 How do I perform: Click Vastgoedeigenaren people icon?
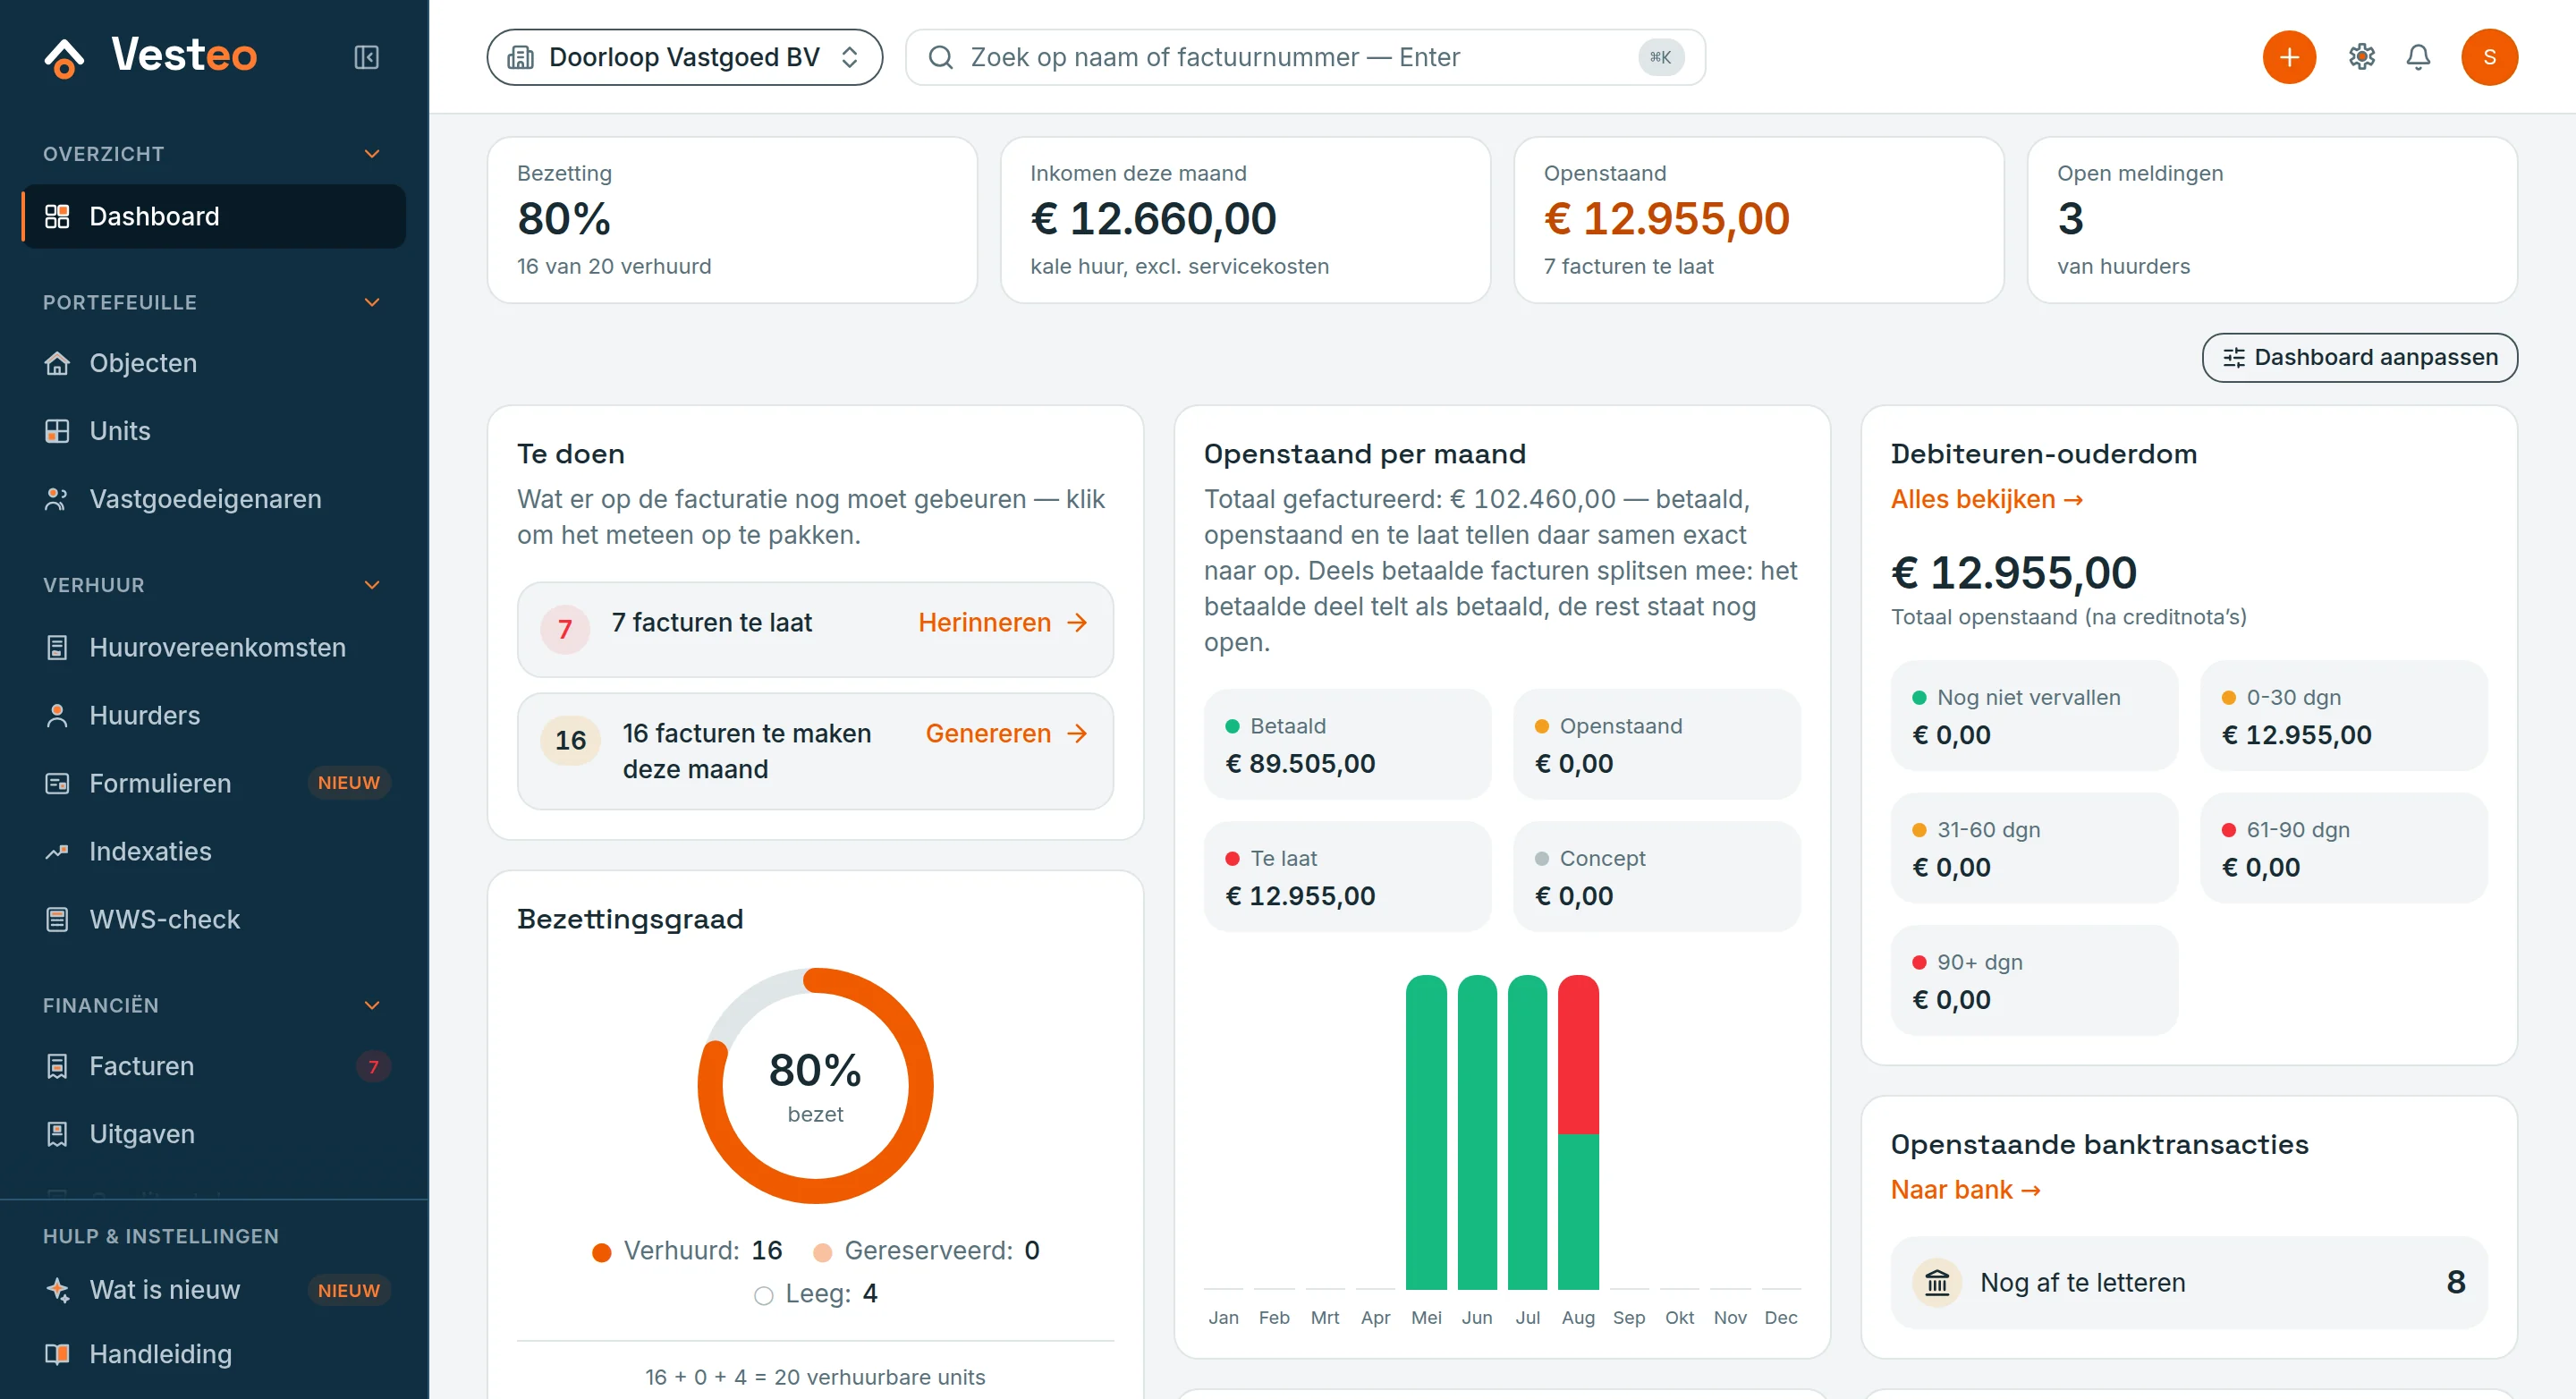(x=57, y=499)
